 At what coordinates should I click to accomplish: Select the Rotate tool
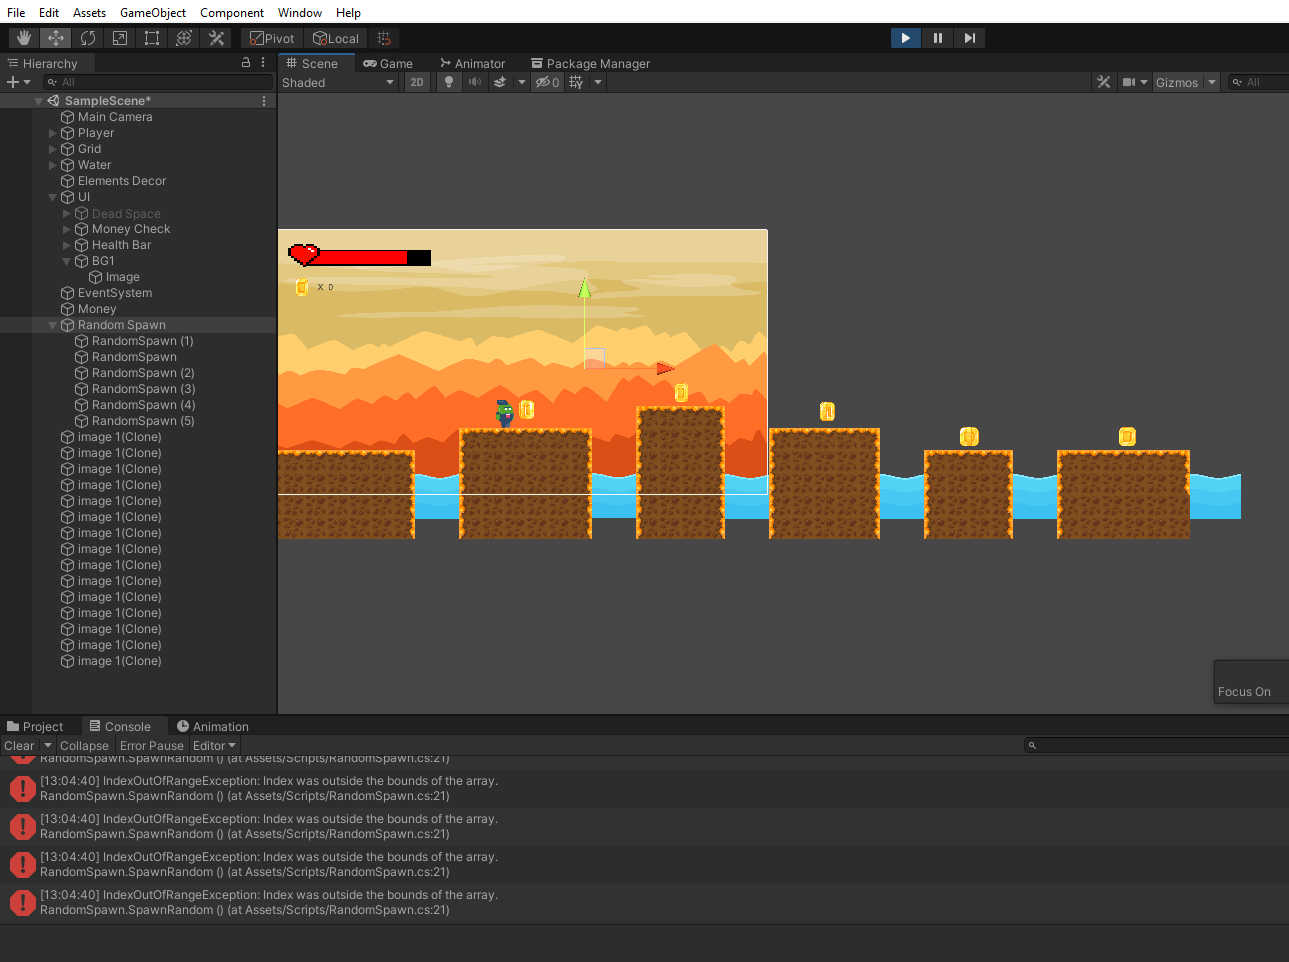coord(88,38)
